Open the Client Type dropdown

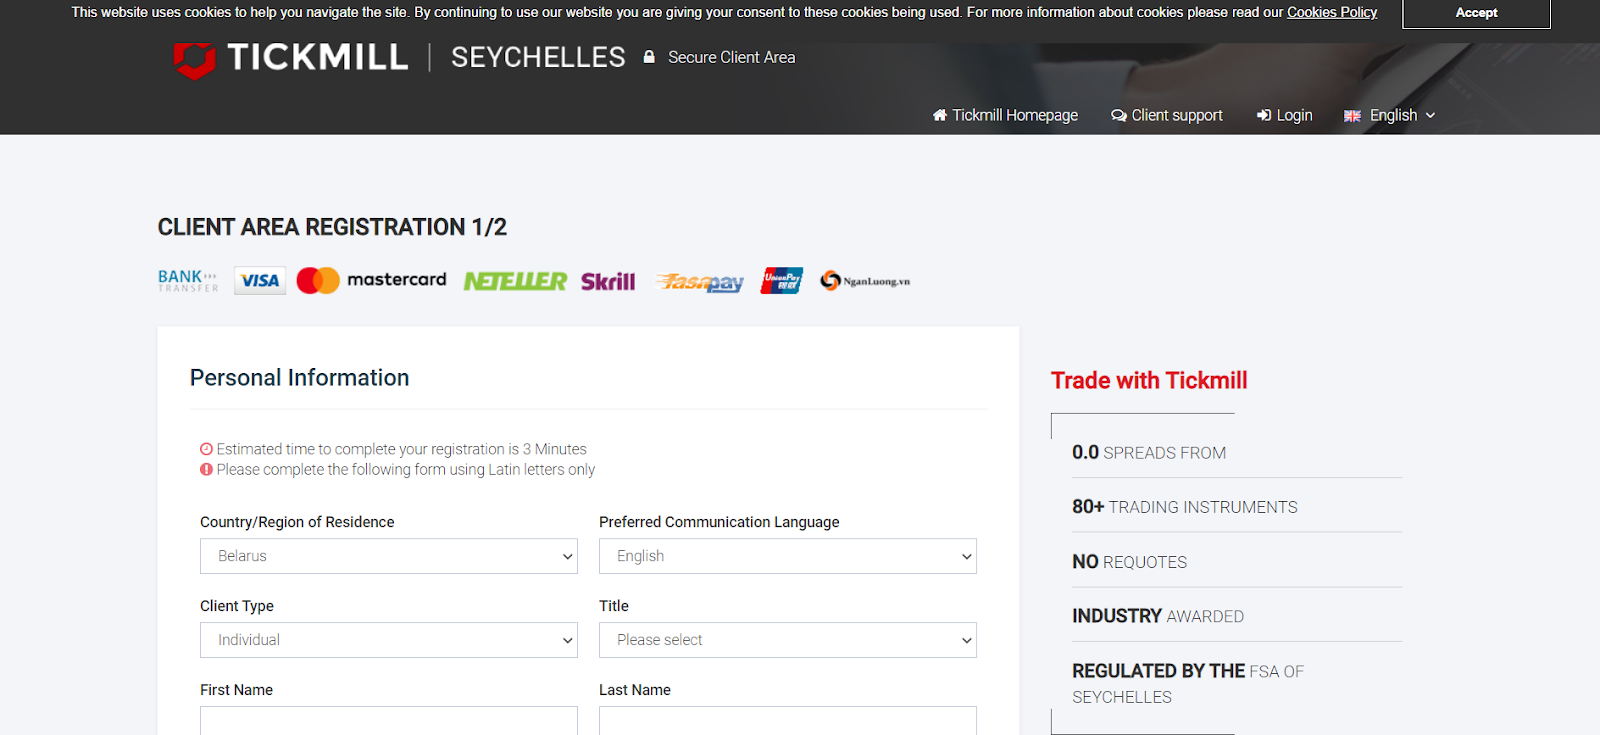tap(389, 640)
